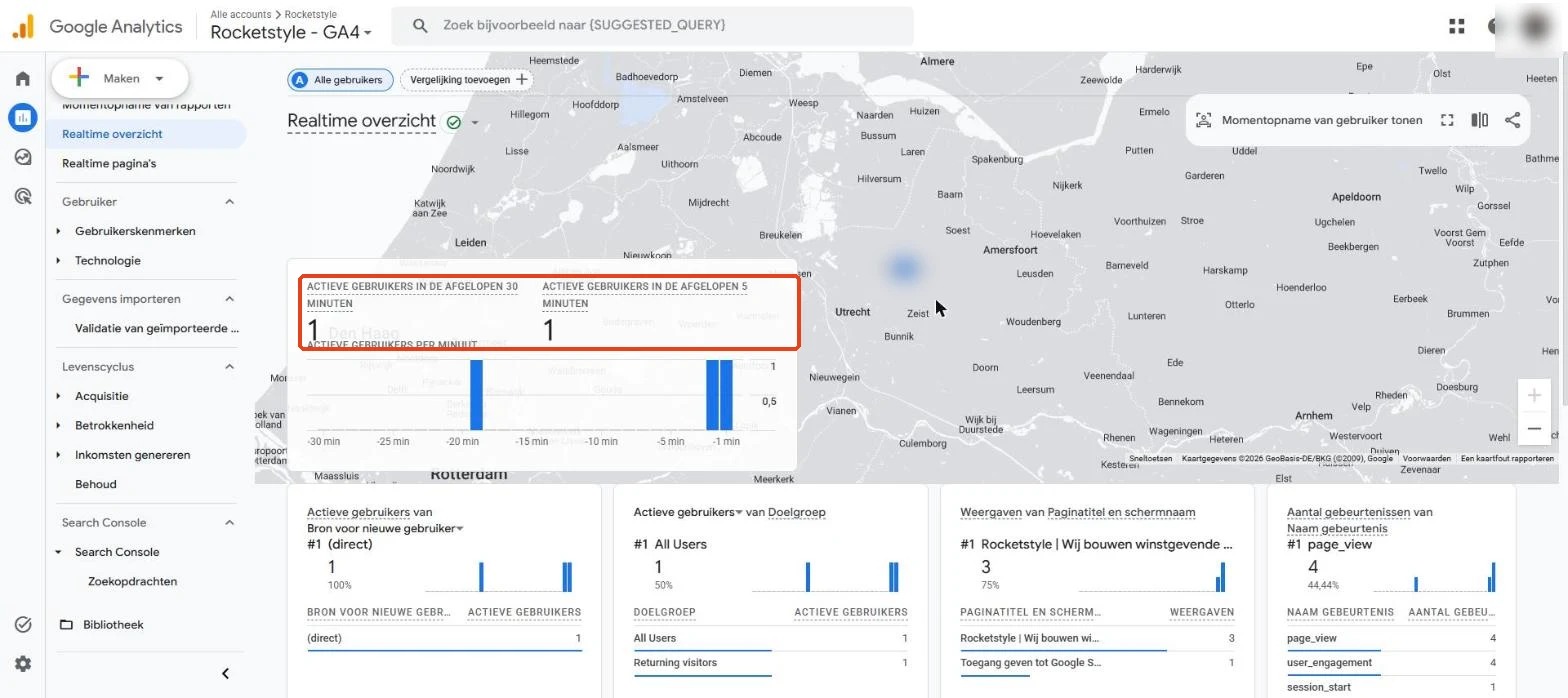
Task: Click the compare columns icon
Action: [x=1480, y=120]
